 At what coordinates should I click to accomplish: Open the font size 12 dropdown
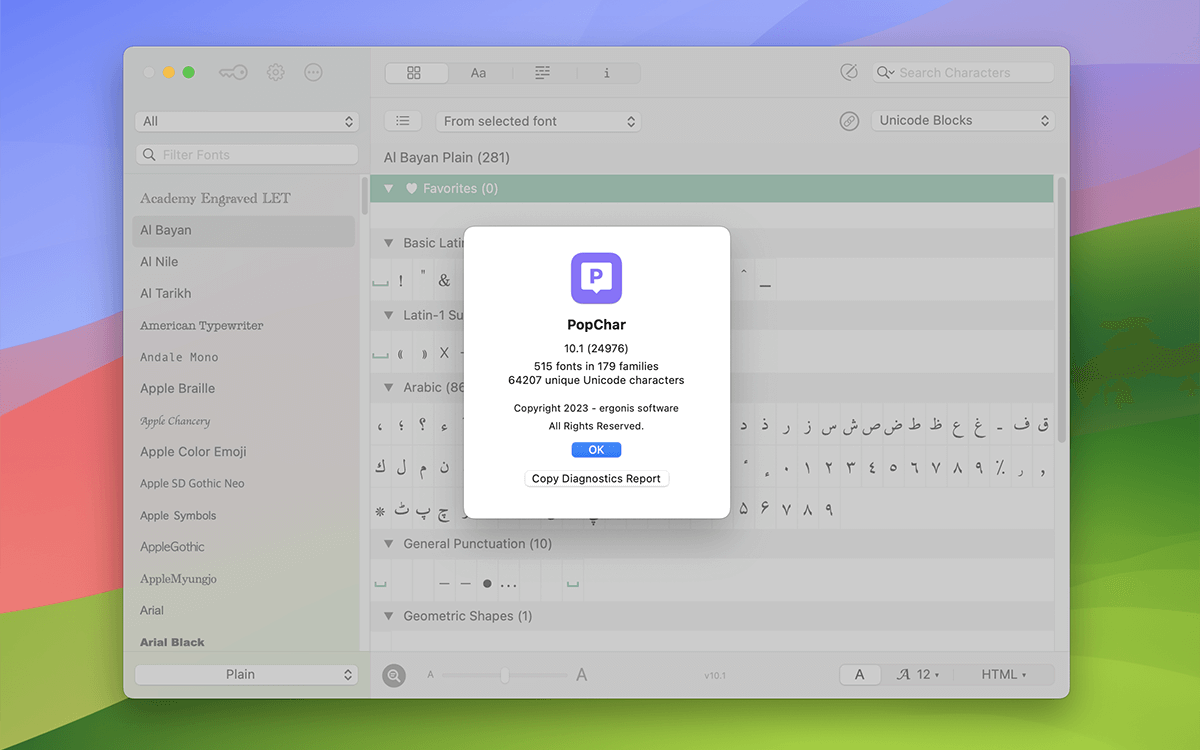(x=918, y=675)
